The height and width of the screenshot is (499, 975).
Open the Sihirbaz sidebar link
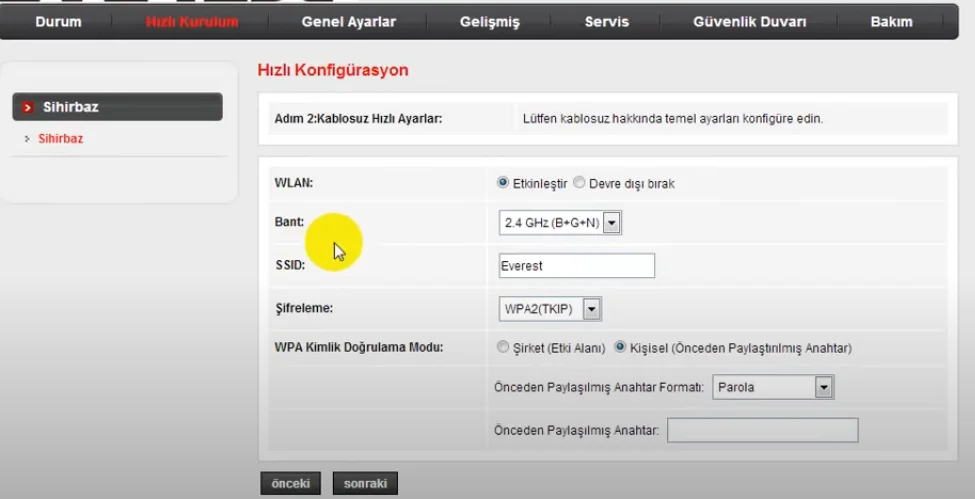point(60,139)
